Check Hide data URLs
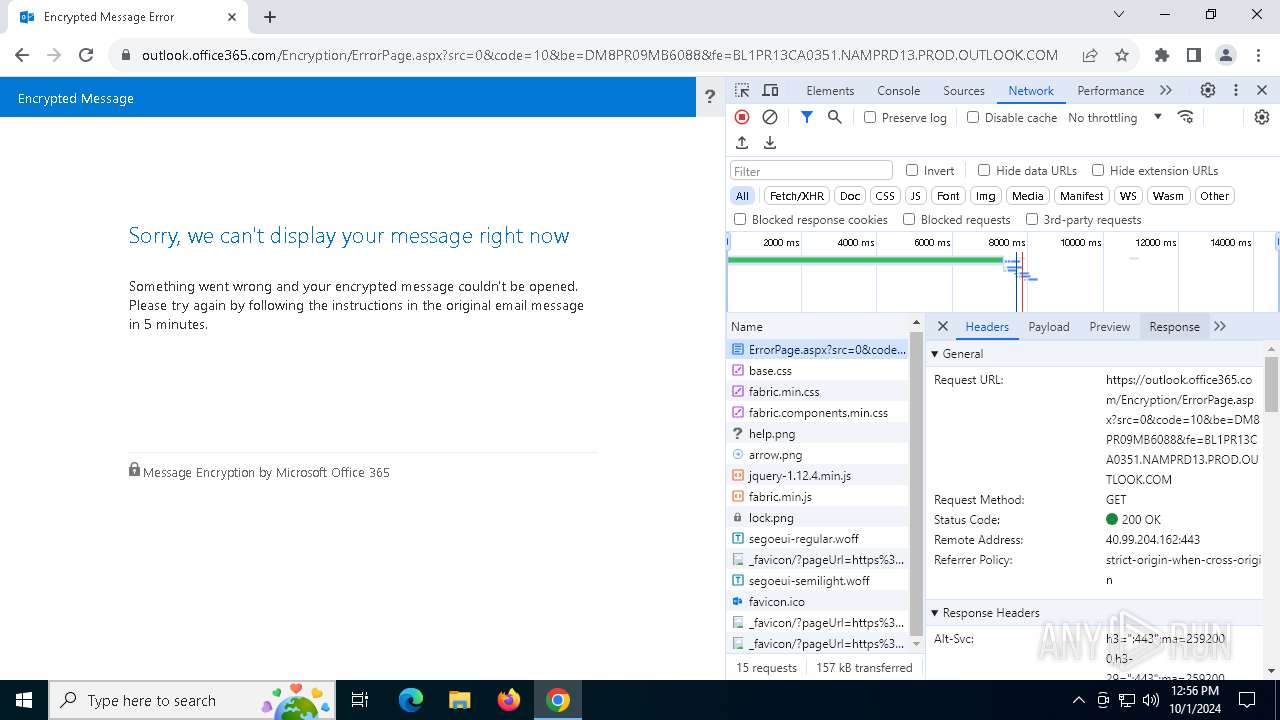This screenshot has height=720, width=1280. 984,170
